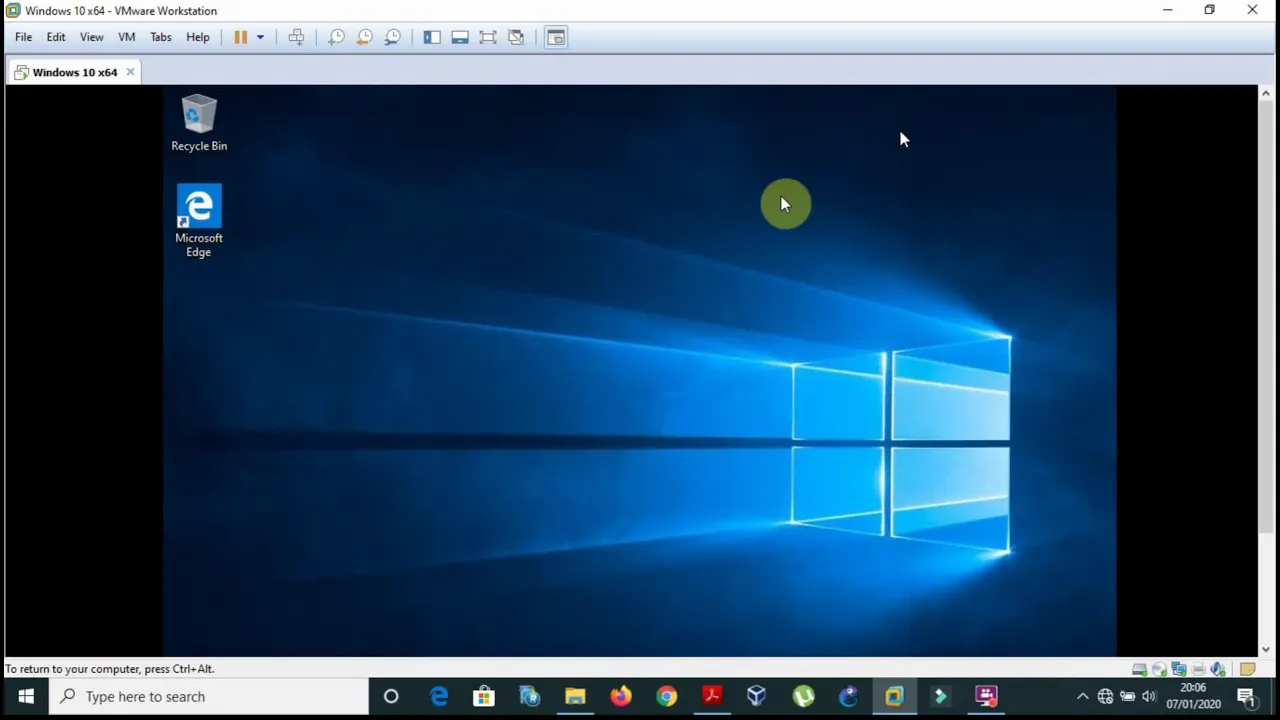Open the VMware message log icon

point(1247,669)
